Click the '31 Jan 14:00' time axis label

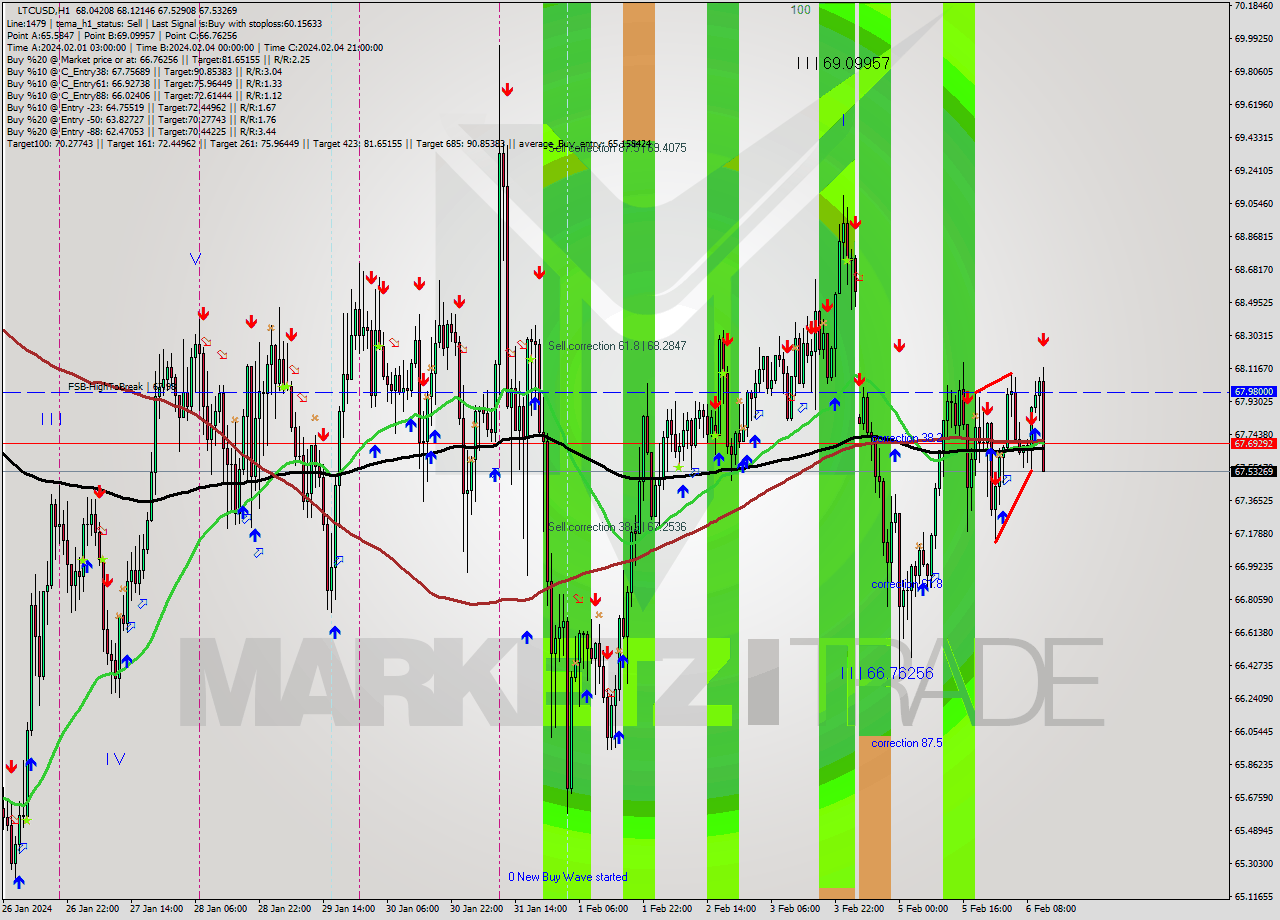(x=540, y=909)
